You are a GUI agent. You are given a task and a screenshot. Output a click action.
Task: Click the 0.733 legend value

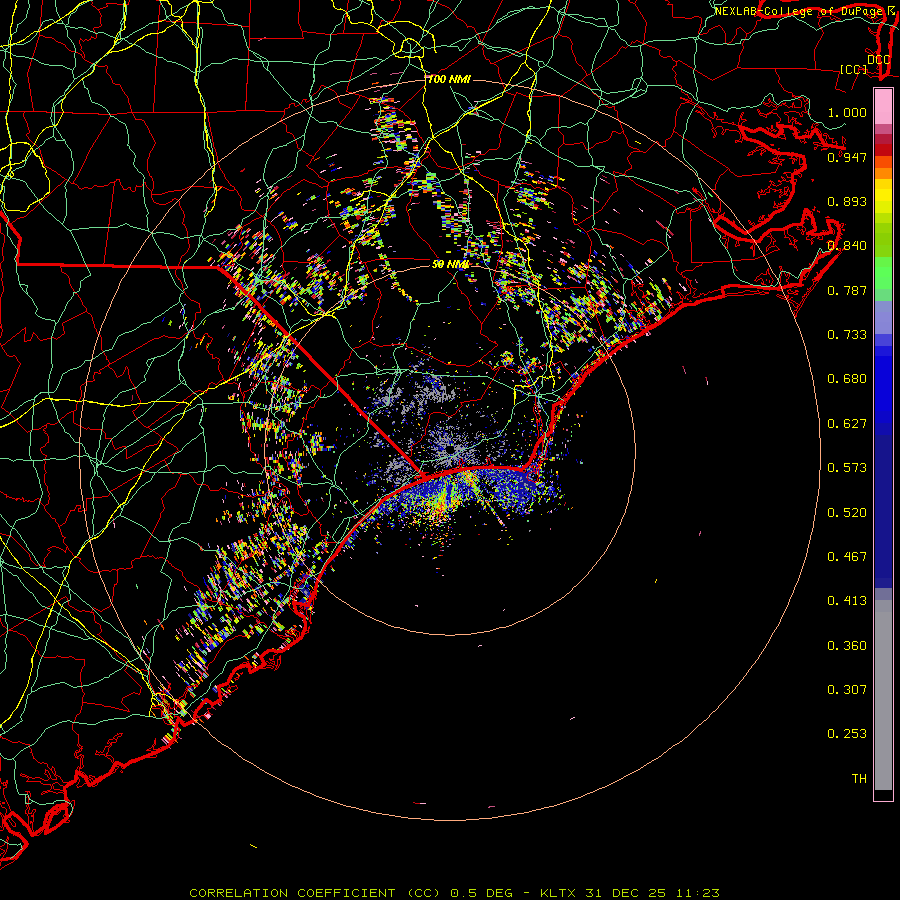click(x=847, y=335)
